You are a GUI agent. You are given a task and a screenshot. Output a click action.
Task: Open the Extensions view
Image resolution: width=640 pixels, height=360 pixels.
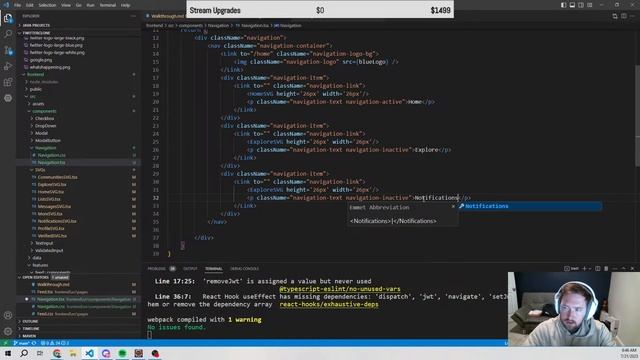click(x=8, y=82)
